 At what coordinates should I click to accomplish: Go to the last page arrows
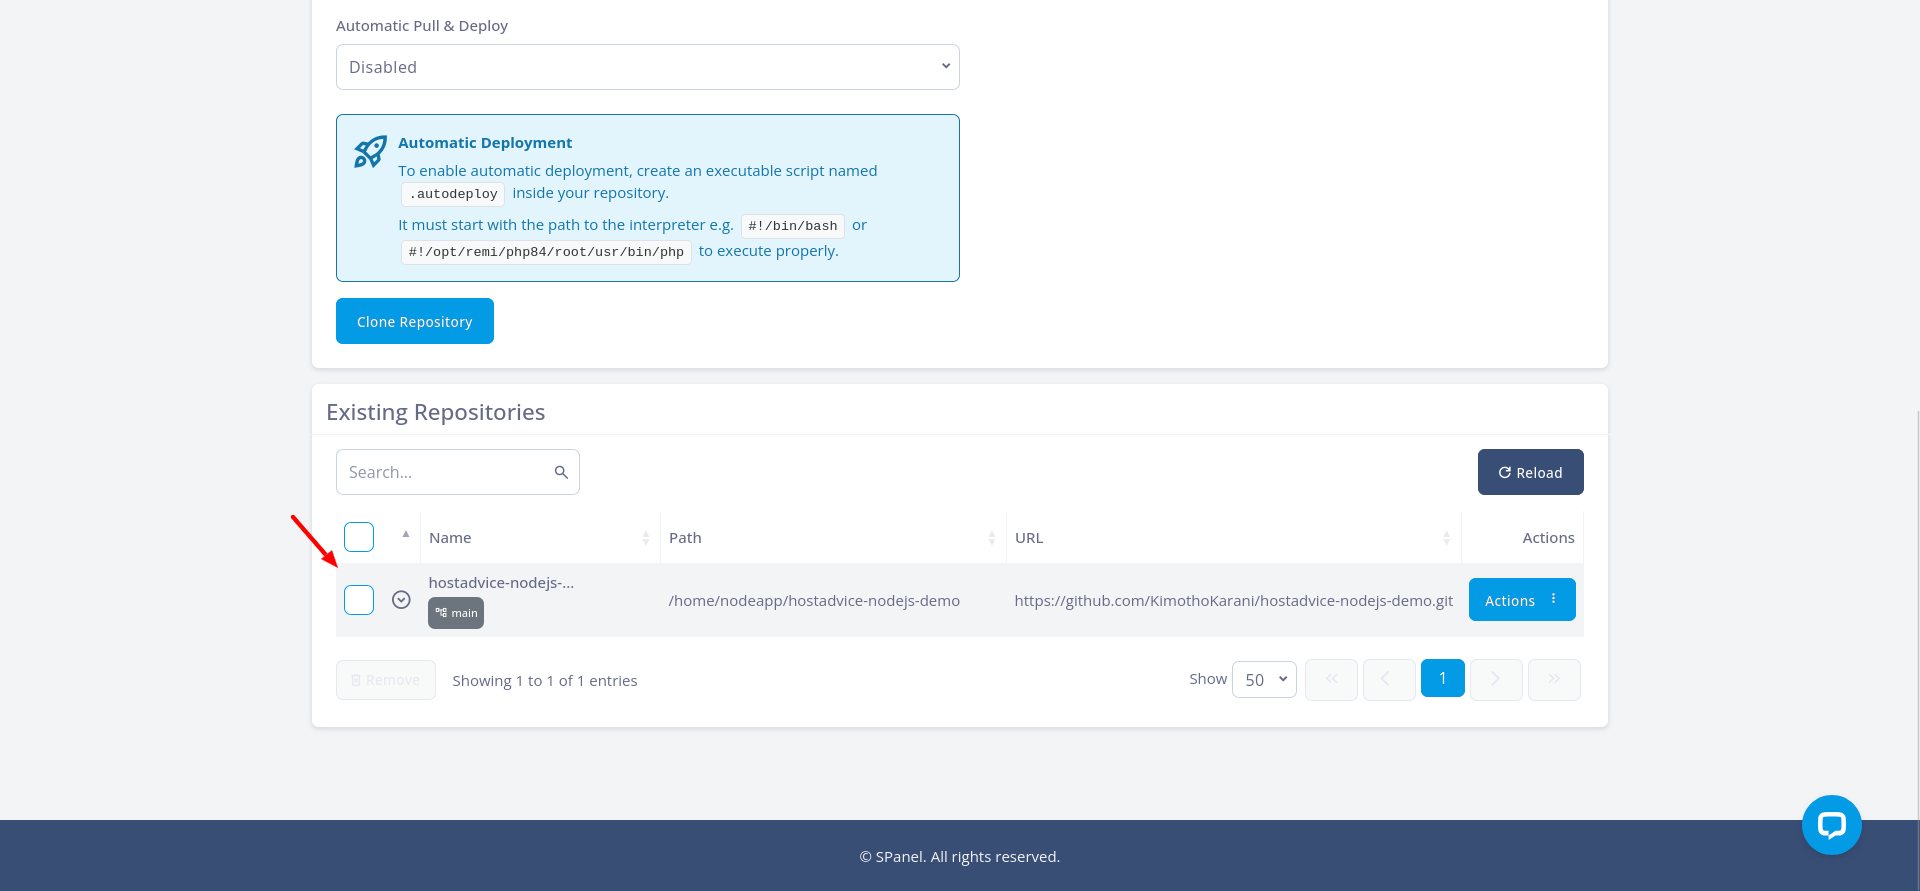1554,680
